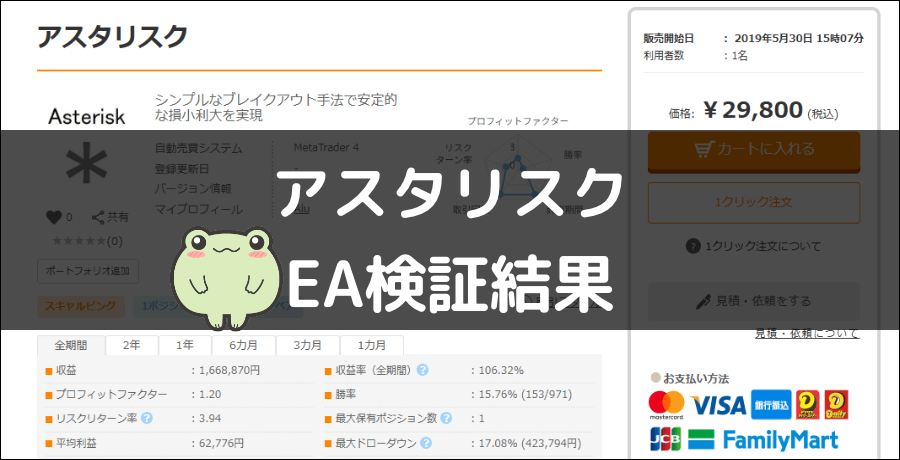Click the date 2019年5月30日 15時07分

(x=798, y=39)
